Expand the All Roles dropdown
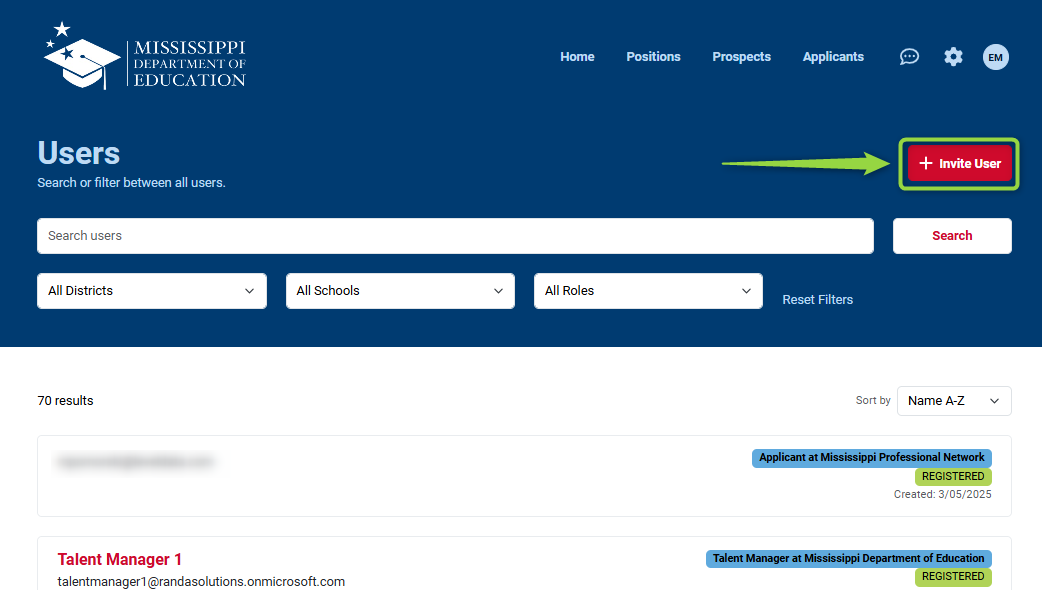The height and width of the screenshot is (590, 1042). pos(648,291)
